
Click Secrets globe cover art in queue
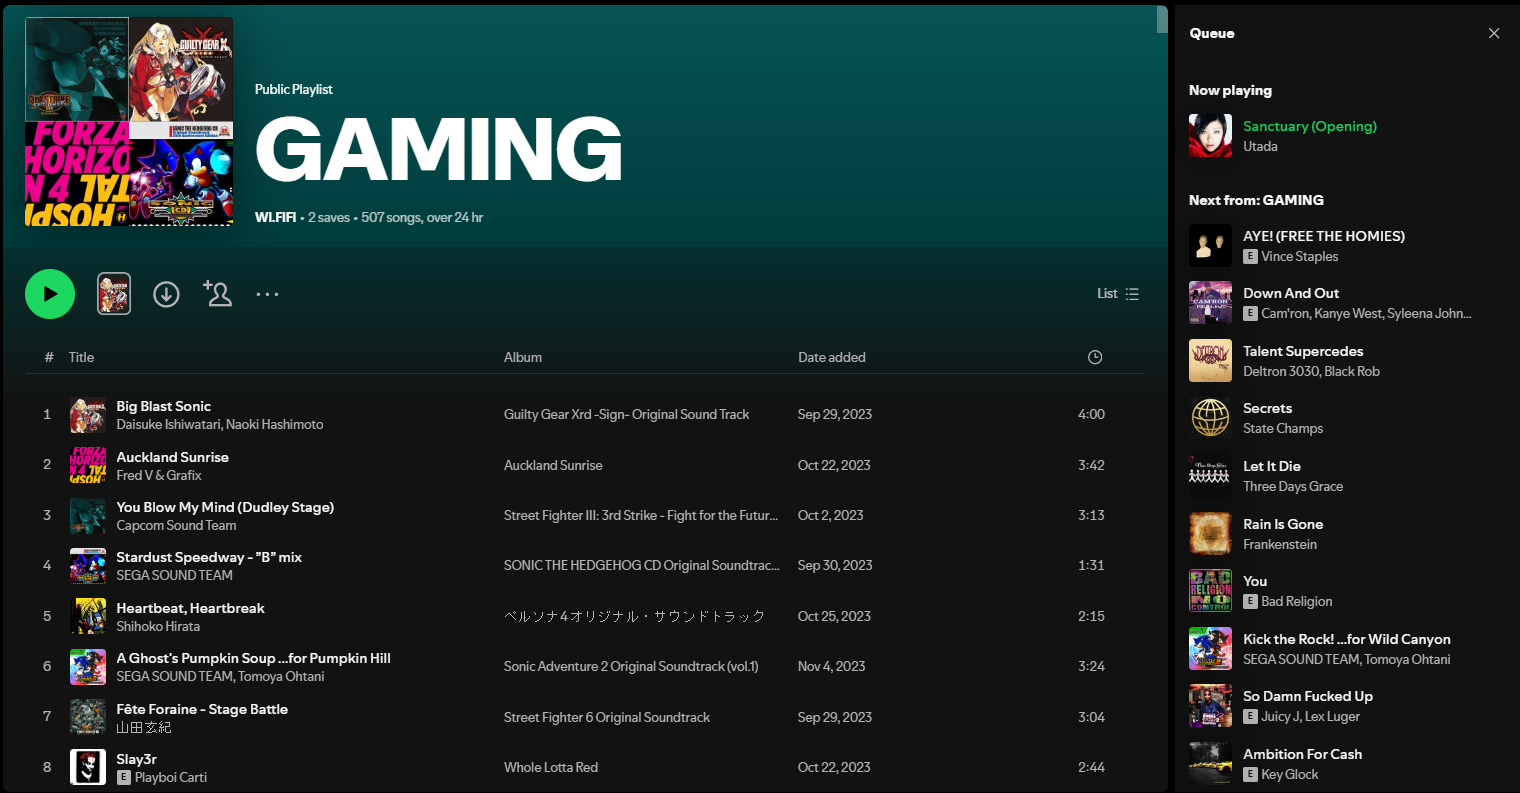click(x=1210, y=418)
